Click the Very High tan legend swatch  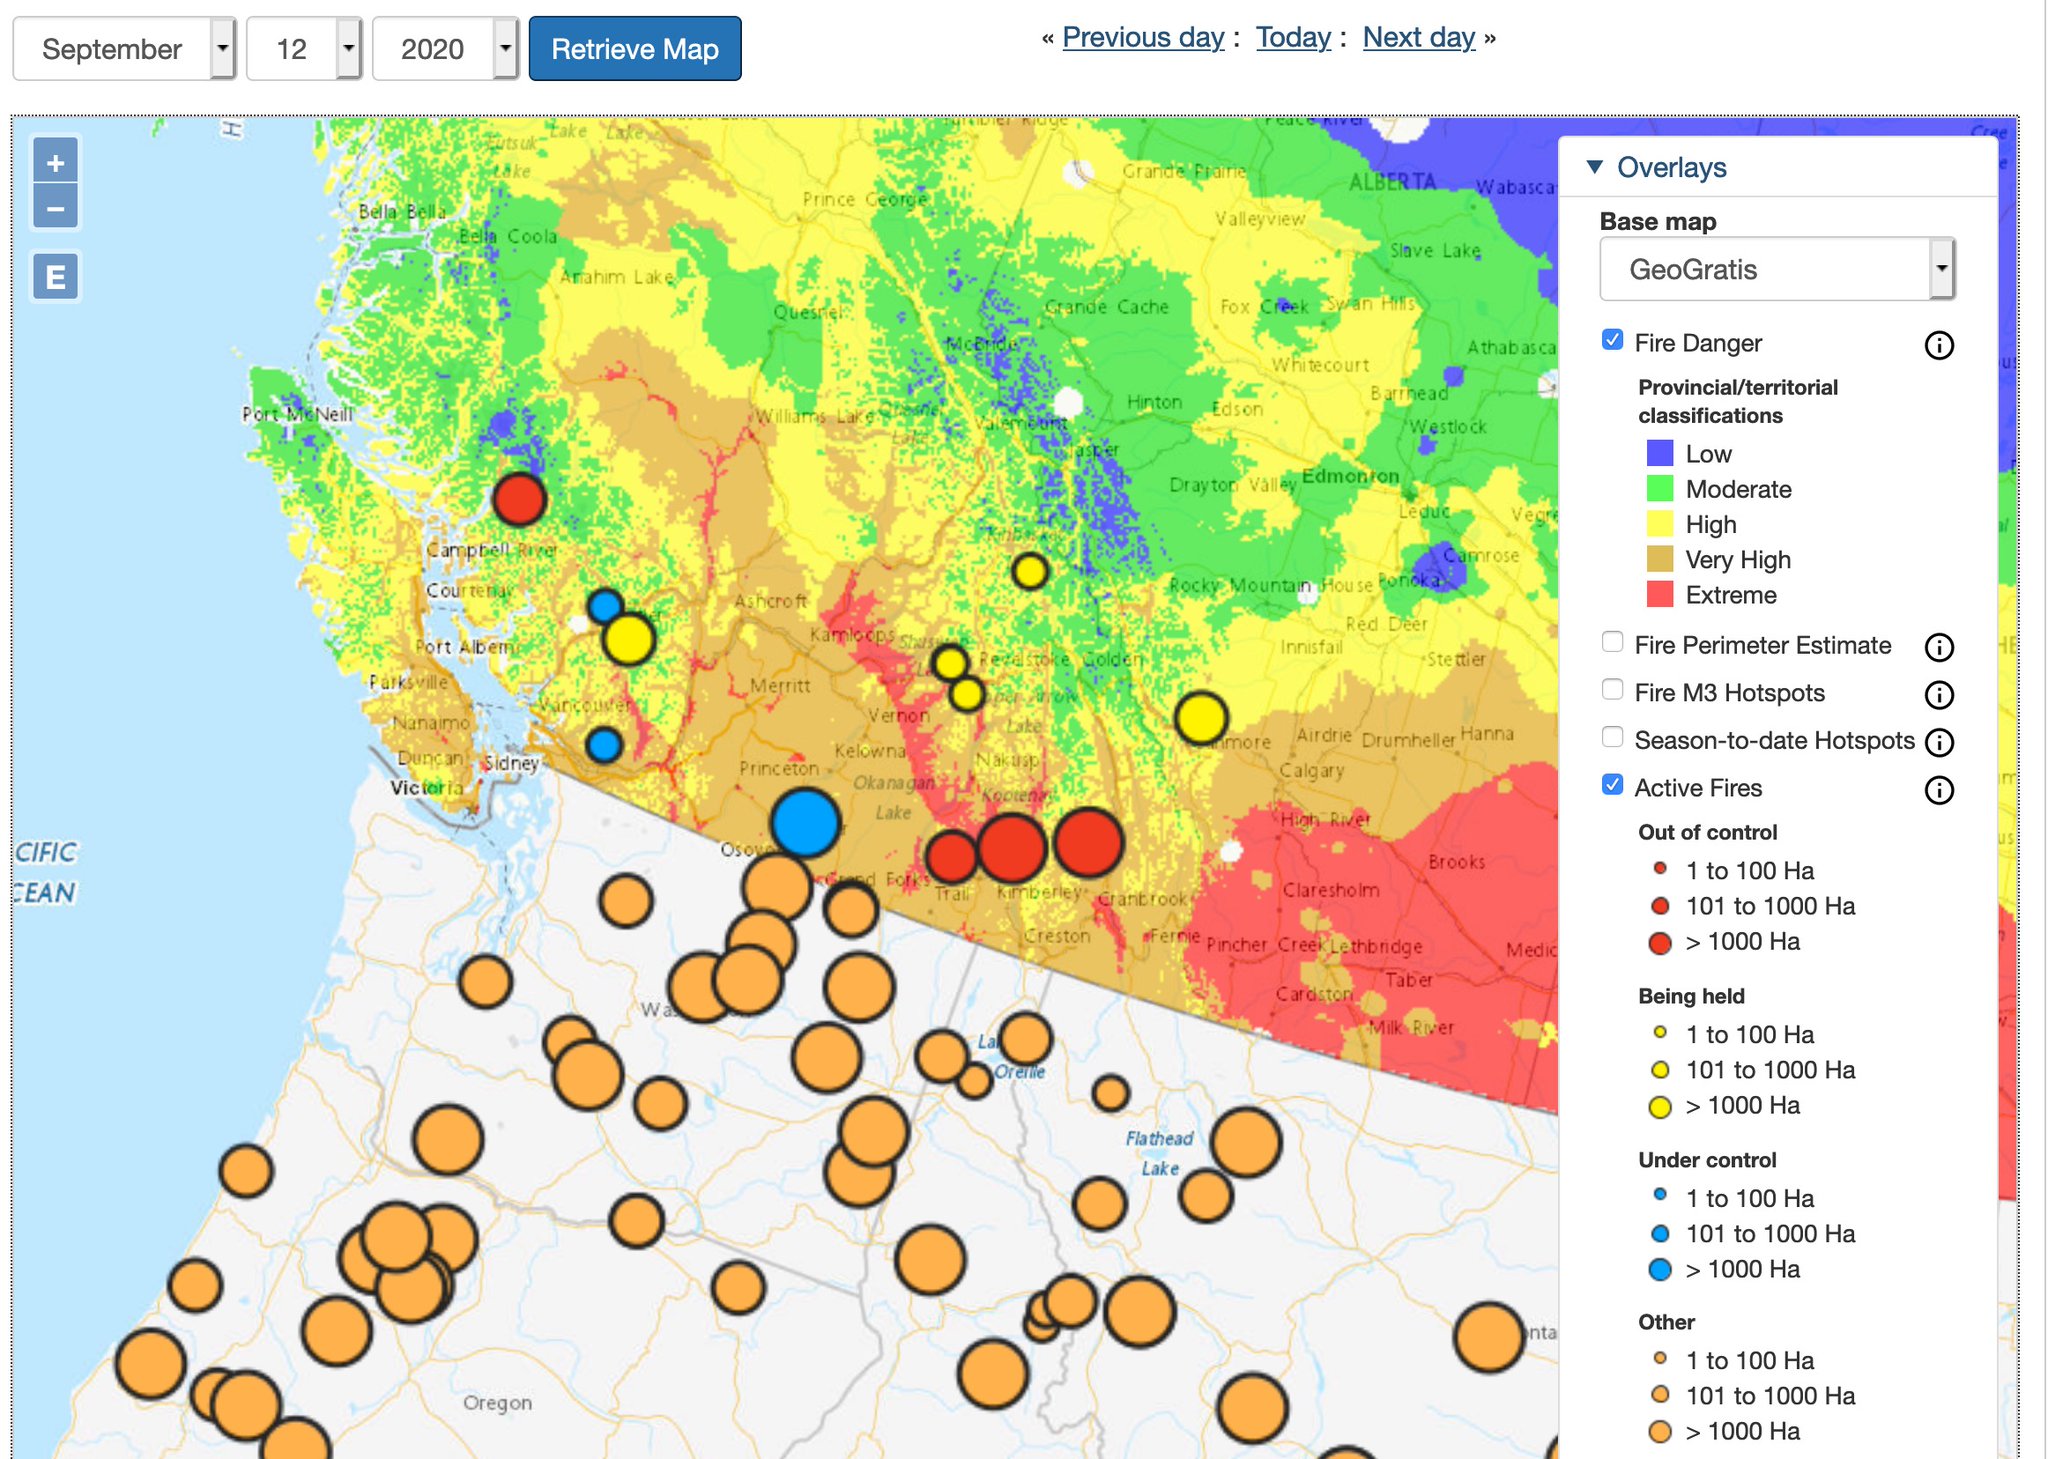pyautogui.click(x=1660, y=560)
